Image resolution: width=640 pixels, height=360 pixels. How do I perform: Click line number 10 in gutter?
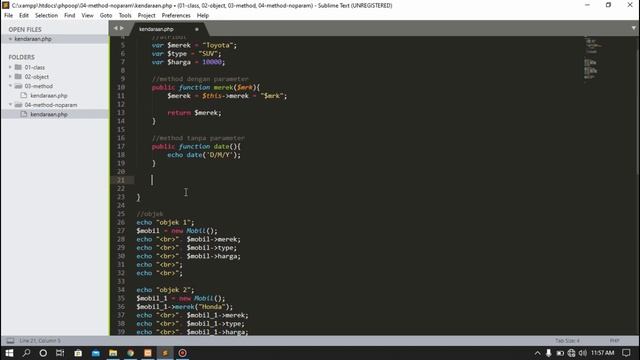121,87
